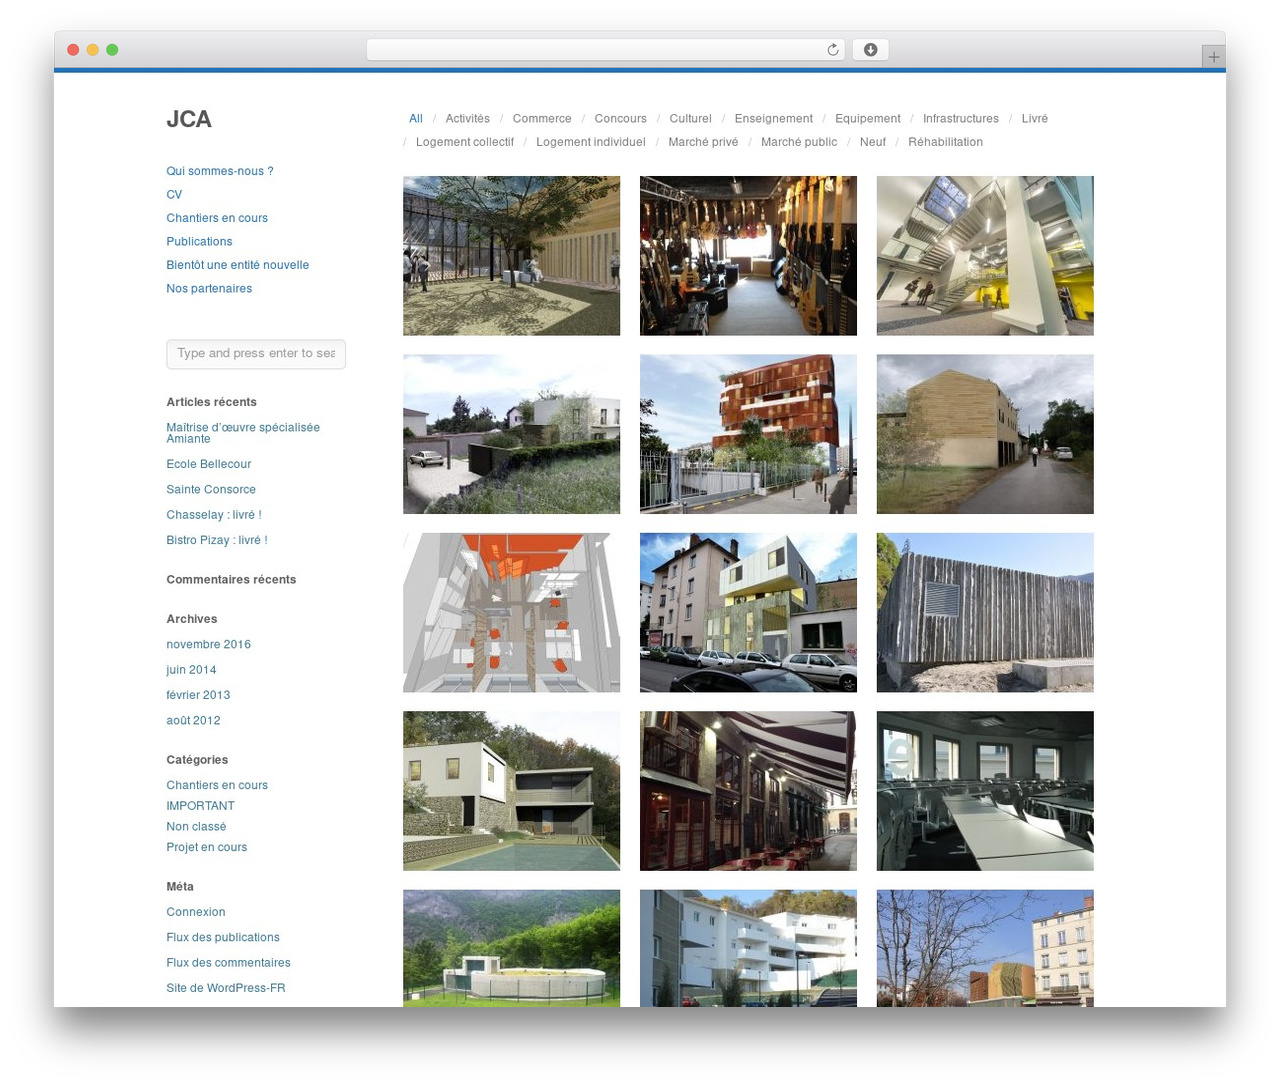Filter portfolio by Activités
The width and height of the screenshot is (1280, 1084).
(467, 119)
